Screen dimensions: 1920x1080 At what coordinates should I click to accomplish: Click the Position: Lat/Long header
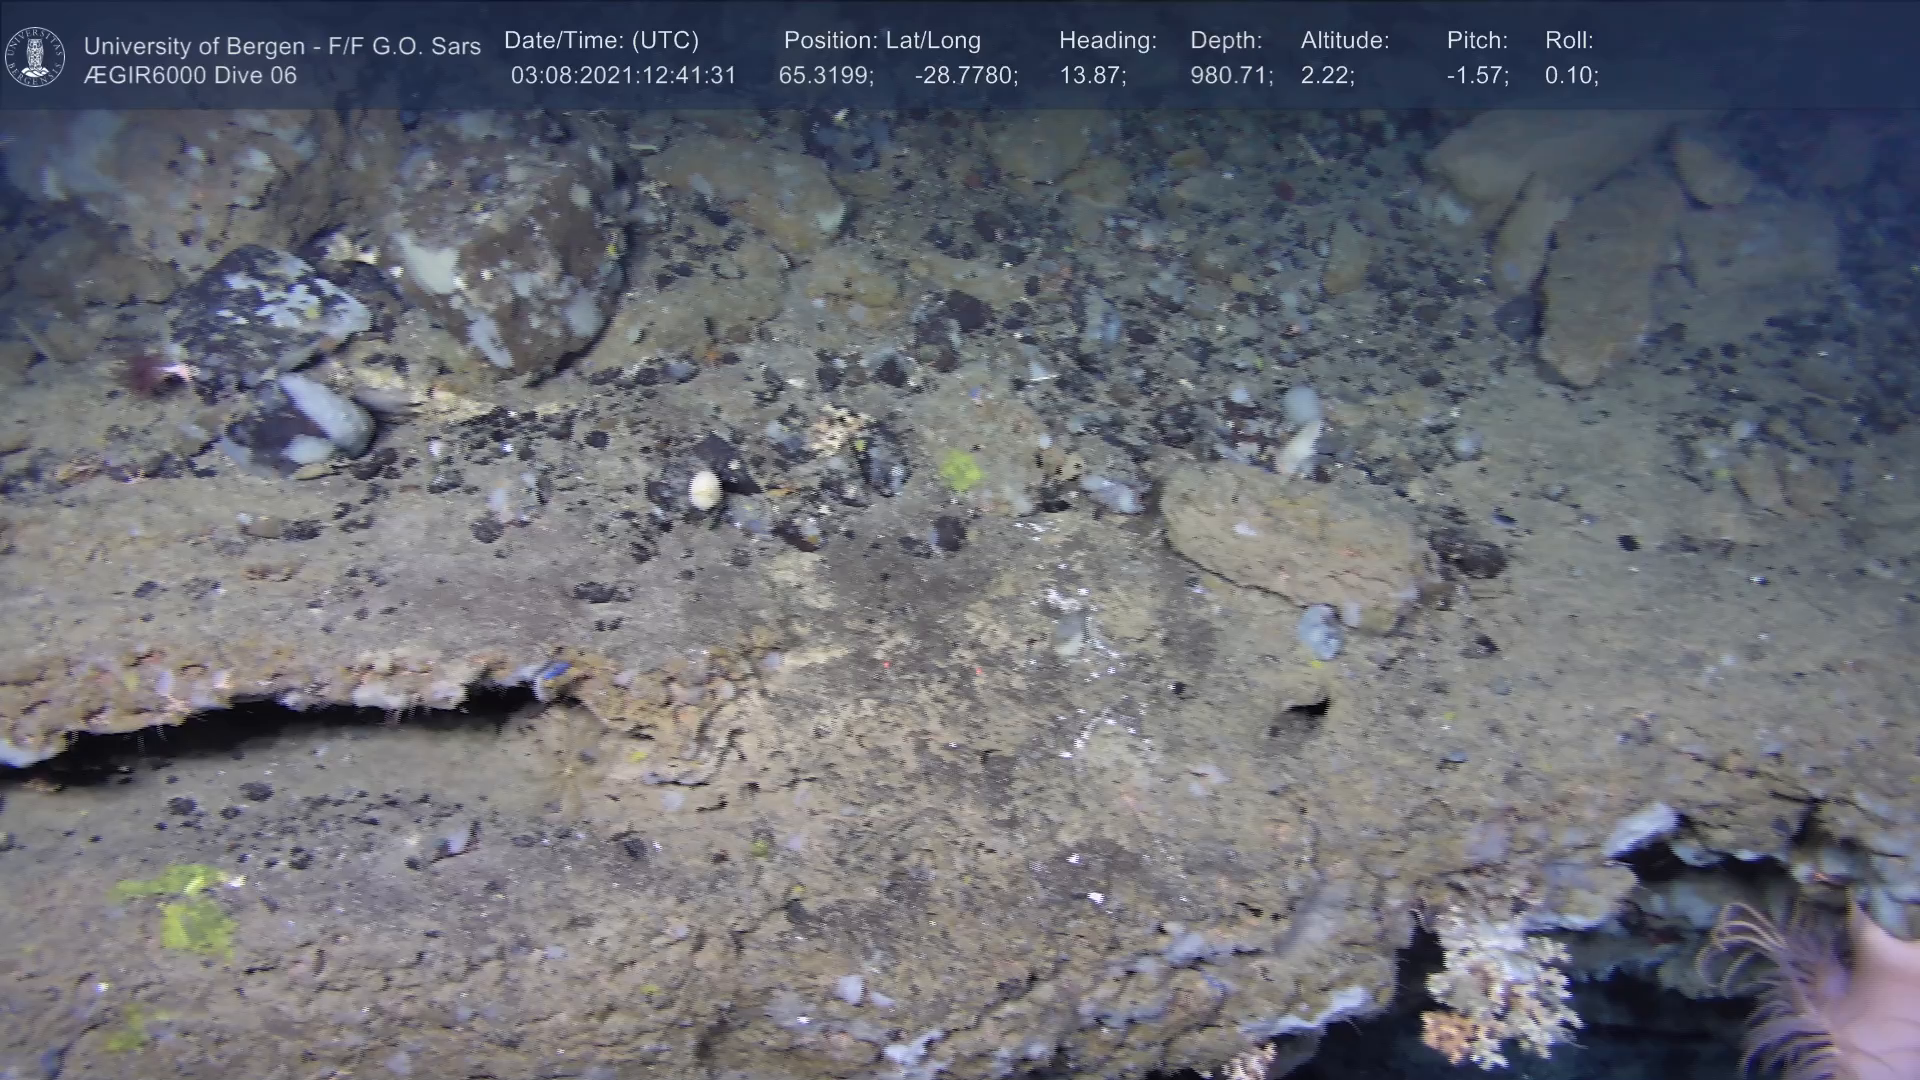[x=882, y=41]
